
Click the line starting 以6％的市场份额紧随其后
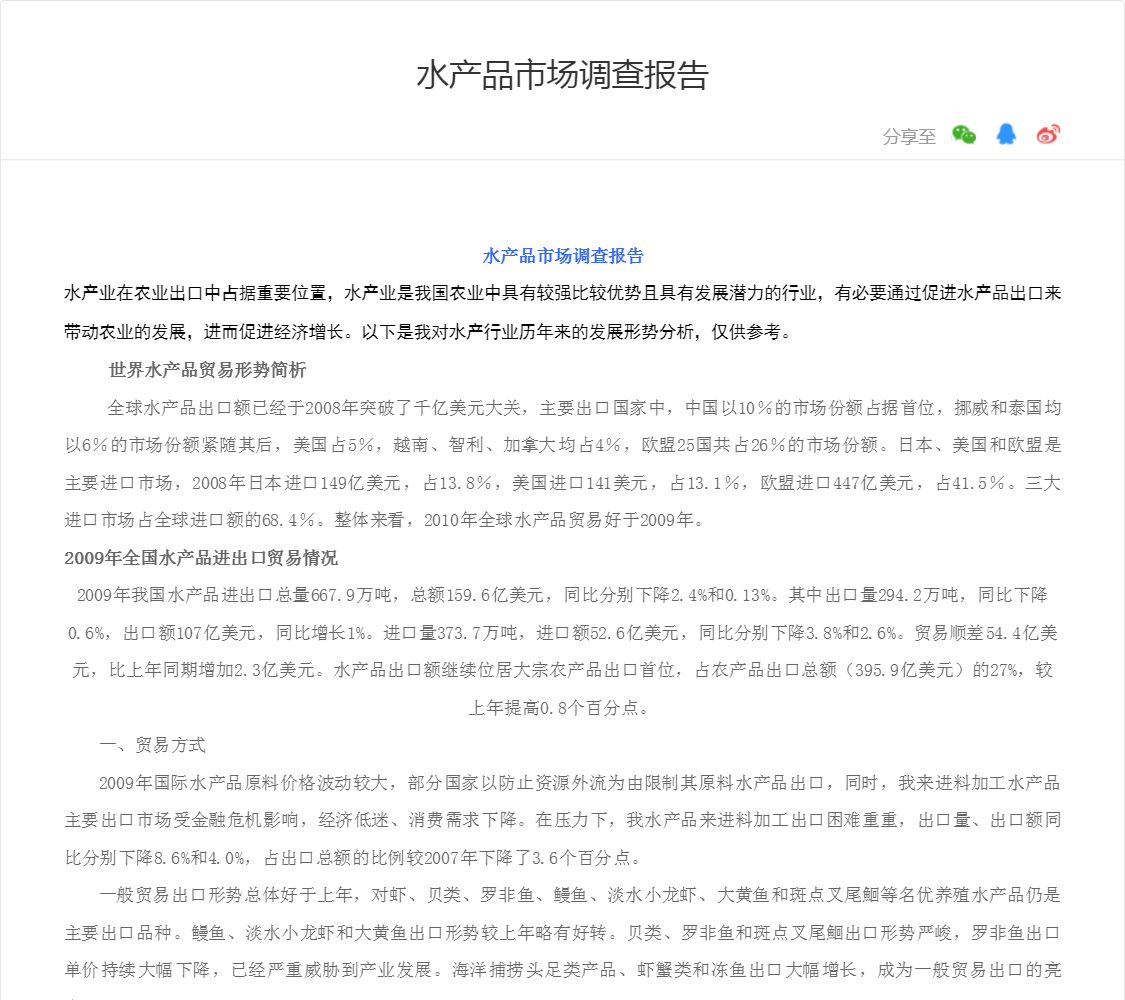click(x=562, y=445)
